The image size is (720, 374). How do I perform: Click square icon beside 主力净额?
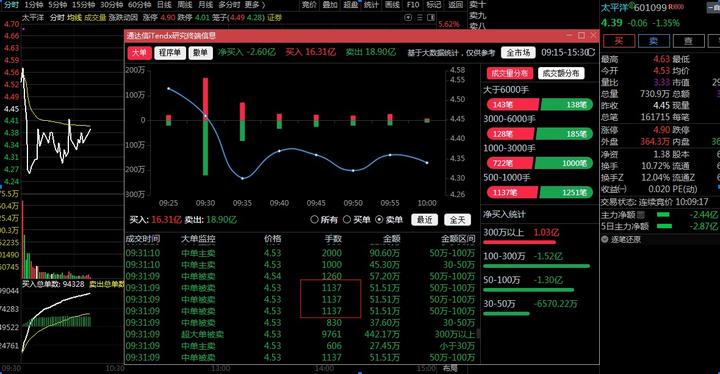(641, 214)
